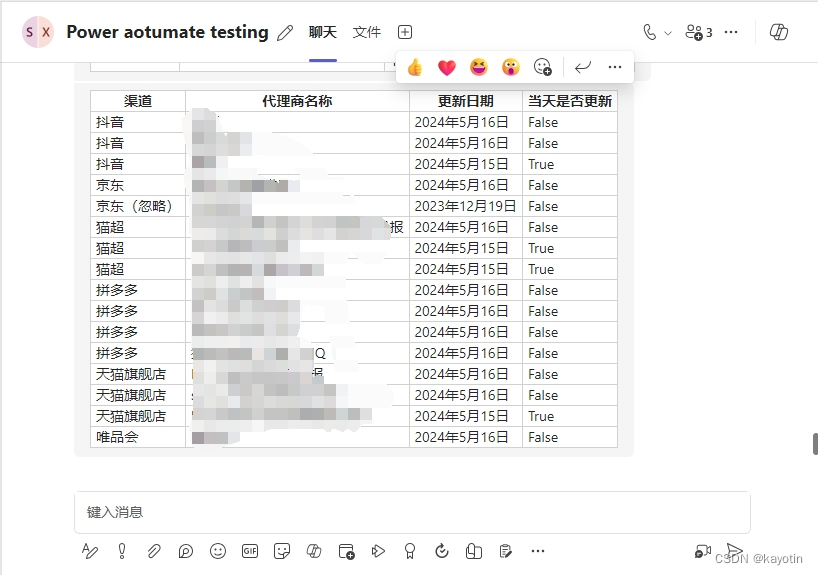The width and height of the screenshot is (818, 575).
Task: Open more reactions picker
Action: [x=543, y=67]
